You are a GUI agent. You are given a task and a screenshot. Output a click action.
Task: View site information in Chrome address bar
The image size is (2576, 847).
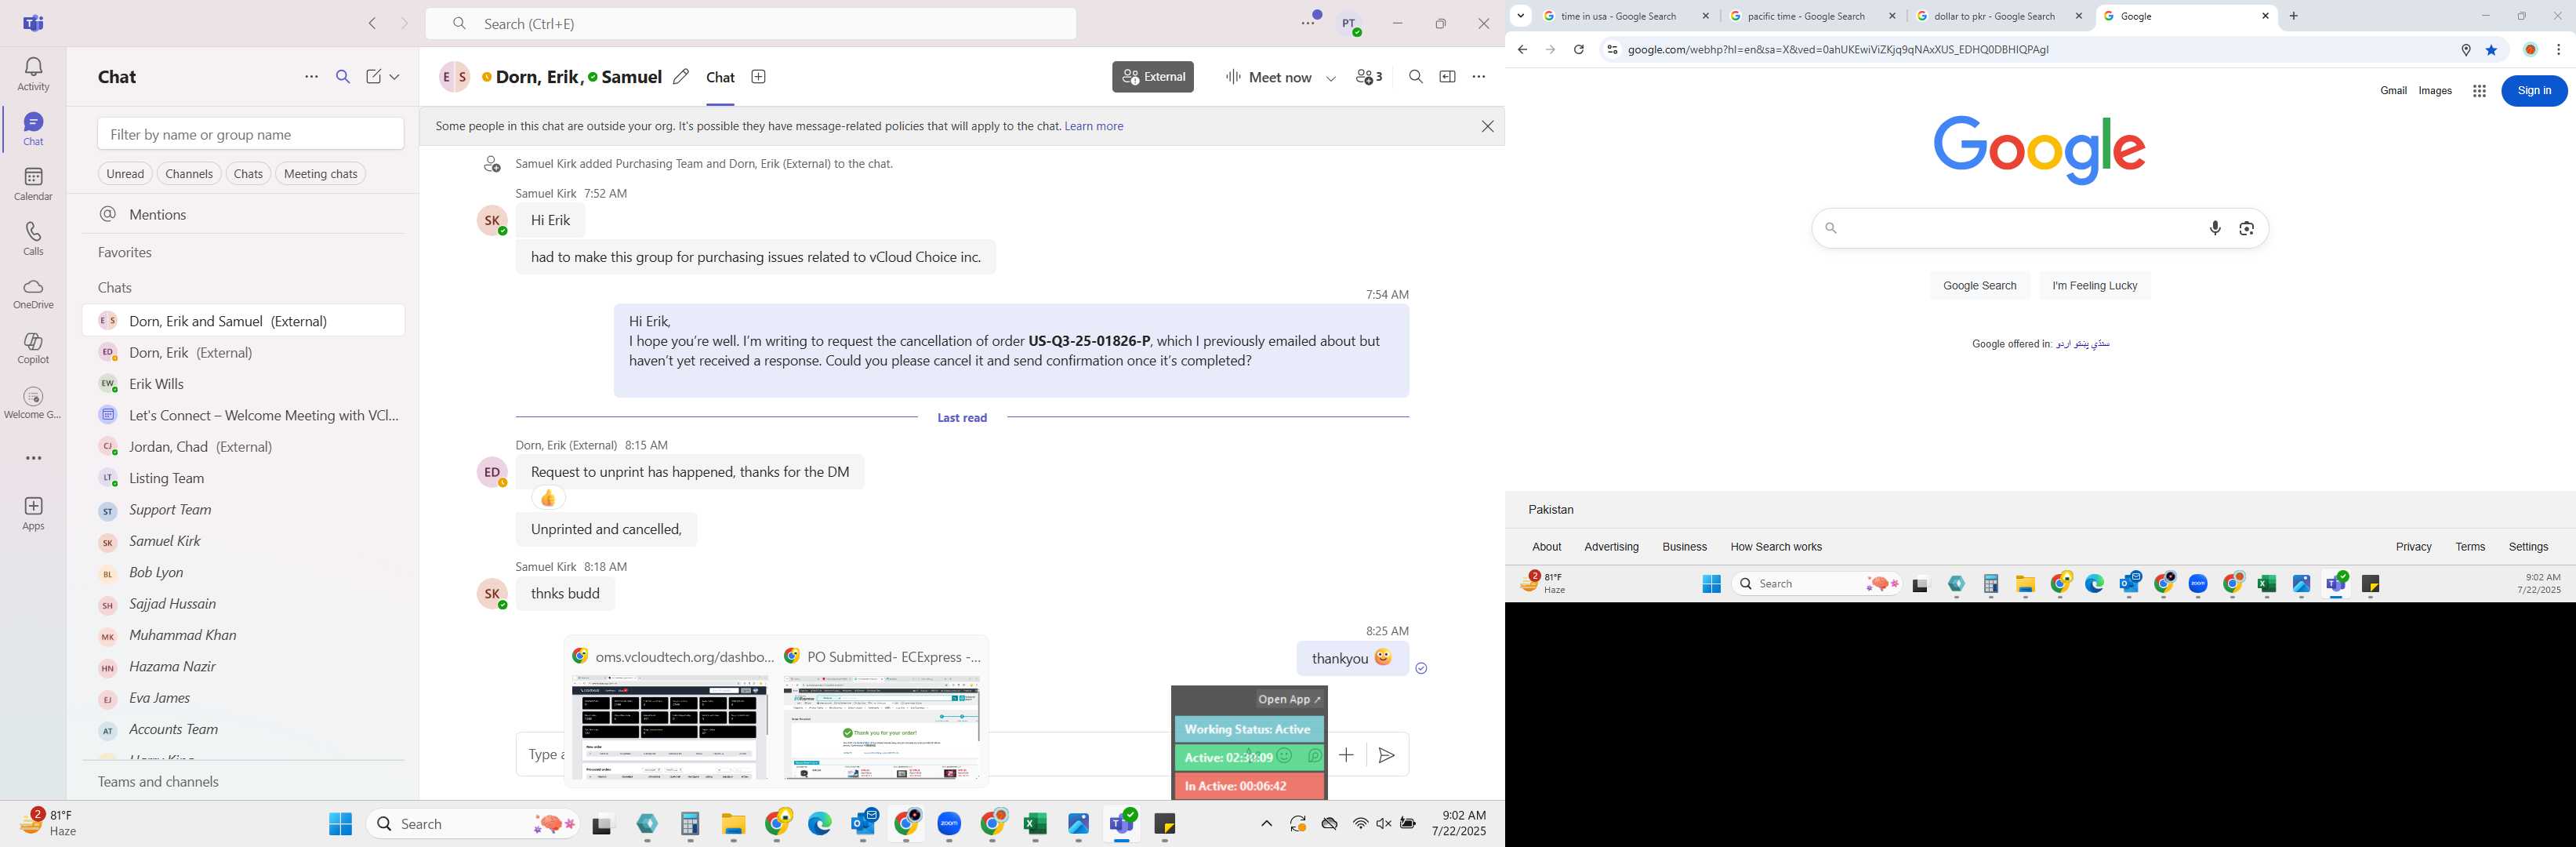(1611, 50)
